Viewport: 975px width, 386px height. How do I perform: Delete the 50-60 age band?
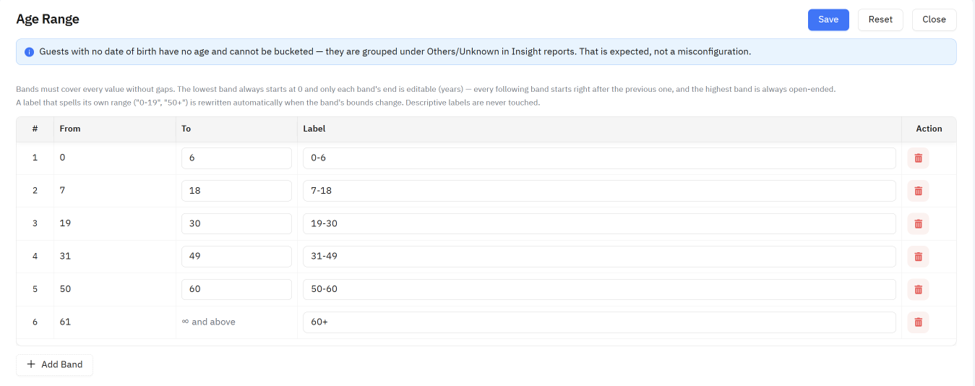(x=918, y=289)
